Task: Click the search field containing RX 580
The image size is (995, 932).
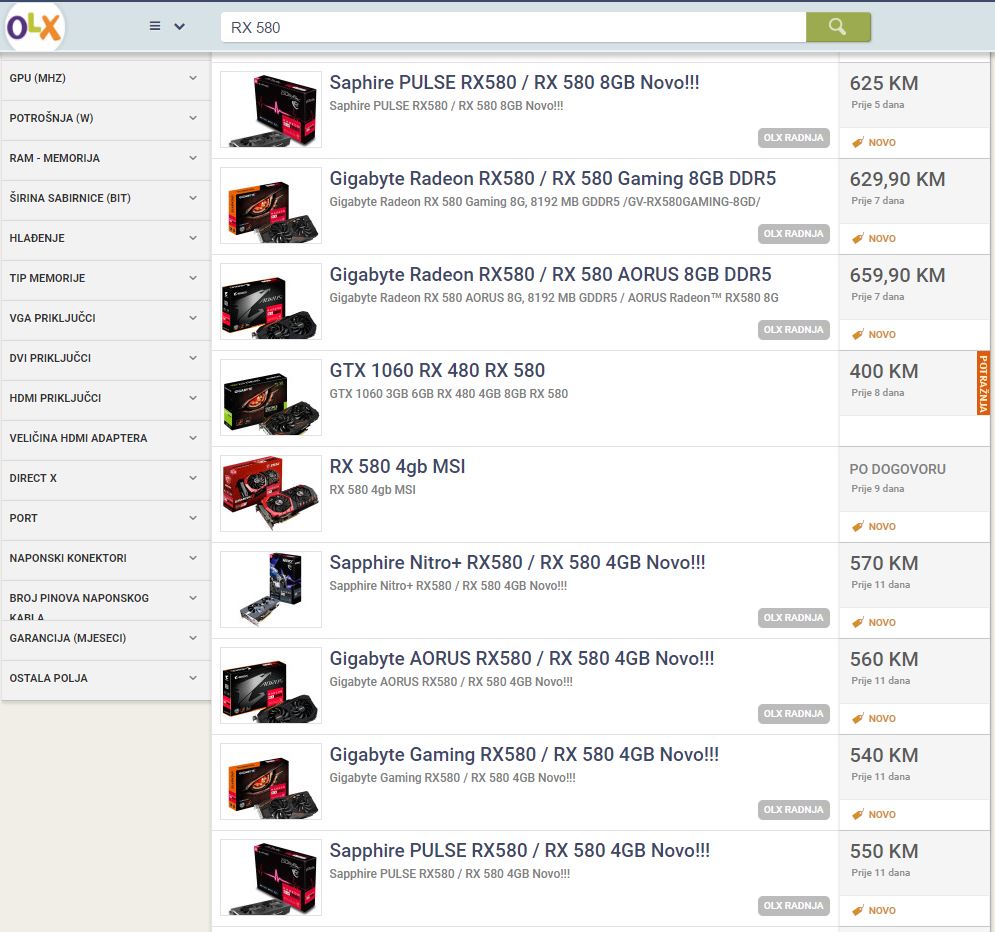Action: click(x=512, y=28)
